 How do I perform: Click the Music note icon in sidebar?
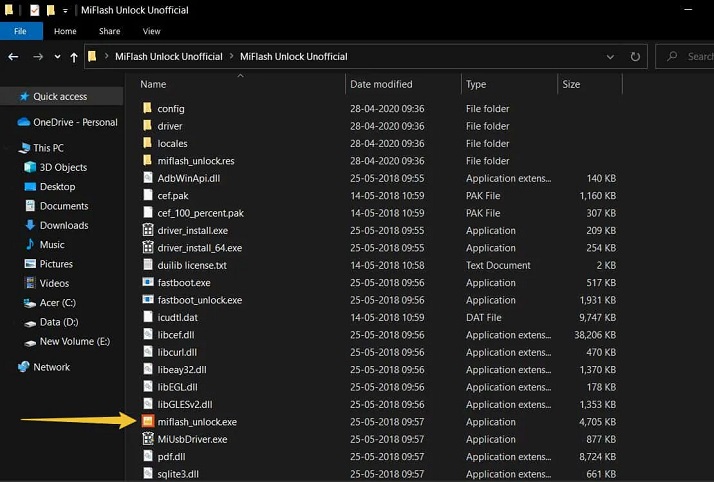pyautogui.click(x=30, y=244)
